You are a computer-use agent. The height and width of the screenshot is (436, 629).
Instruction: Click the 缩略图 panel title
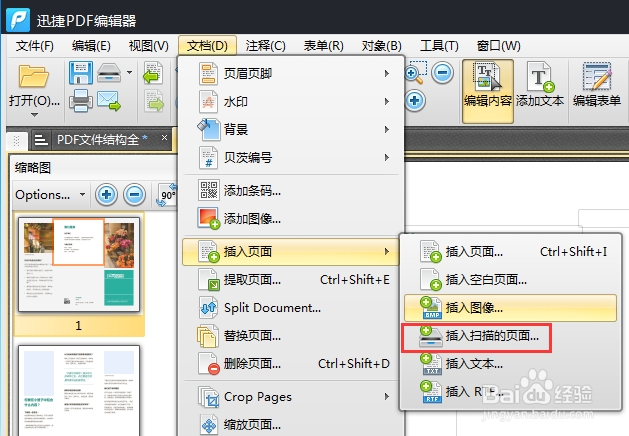(33, 168)
